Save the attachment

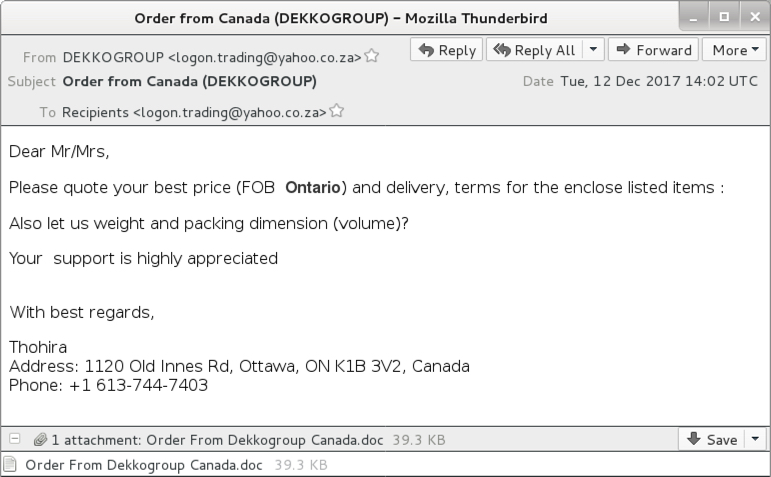(x=712, y=439)
